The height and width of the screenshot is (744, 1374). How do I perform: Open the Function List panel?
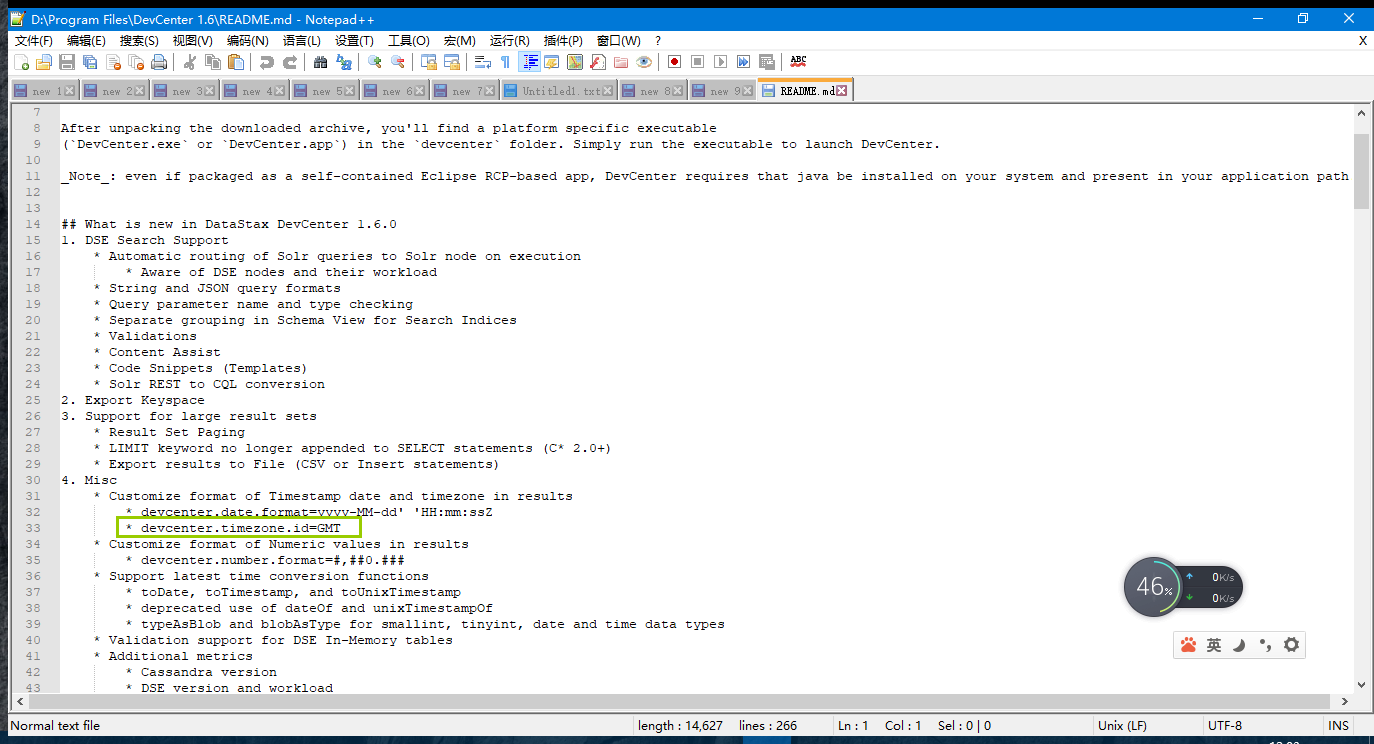point(598,62)
